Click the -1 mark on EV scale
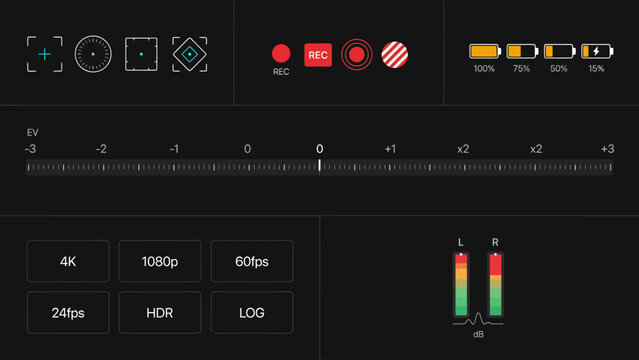The image size is (639, 360). pos(174,149)
